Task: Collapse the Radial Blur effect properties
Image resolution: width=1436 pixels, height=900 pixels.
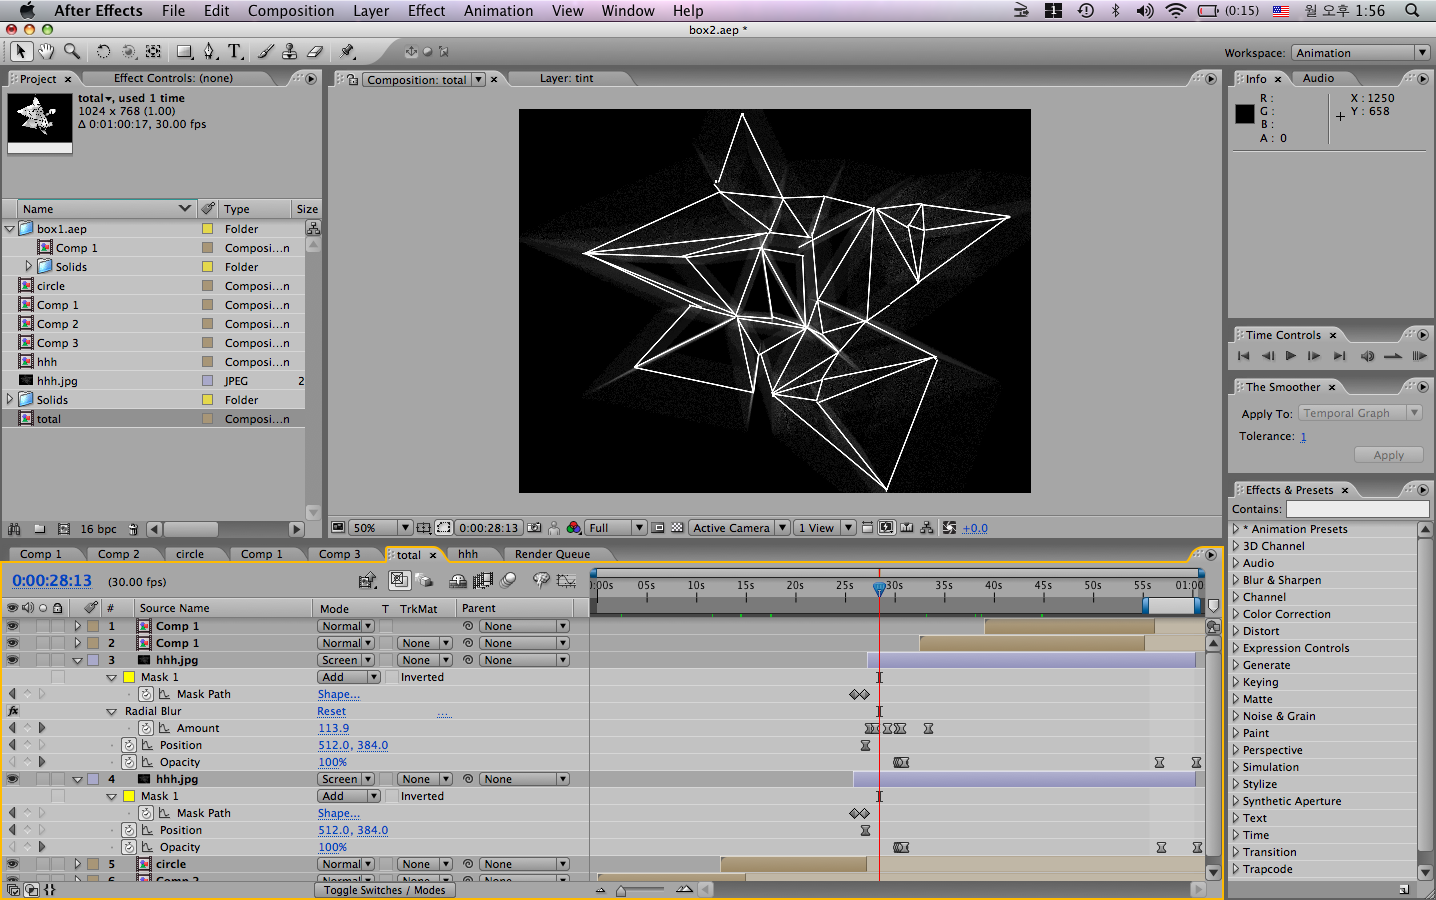Action: pos(111,711)
